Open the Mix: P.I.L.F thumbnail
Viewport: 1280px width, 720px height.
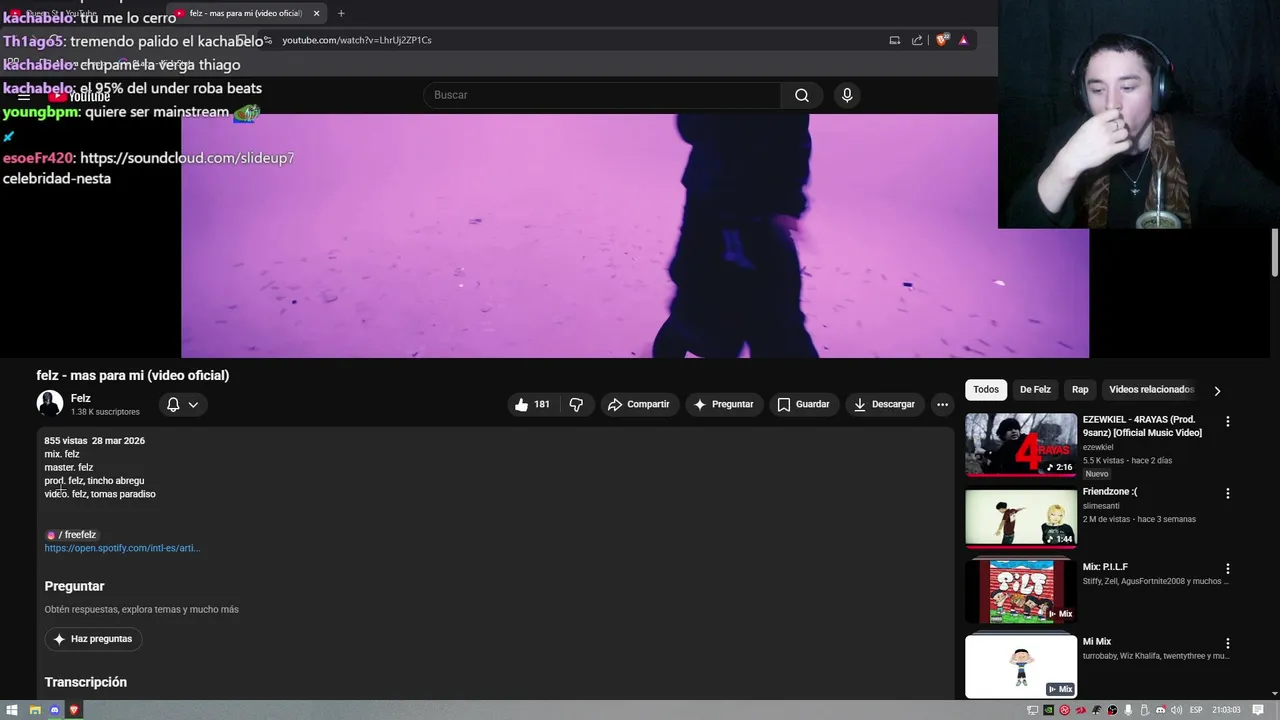[1021, 592]
